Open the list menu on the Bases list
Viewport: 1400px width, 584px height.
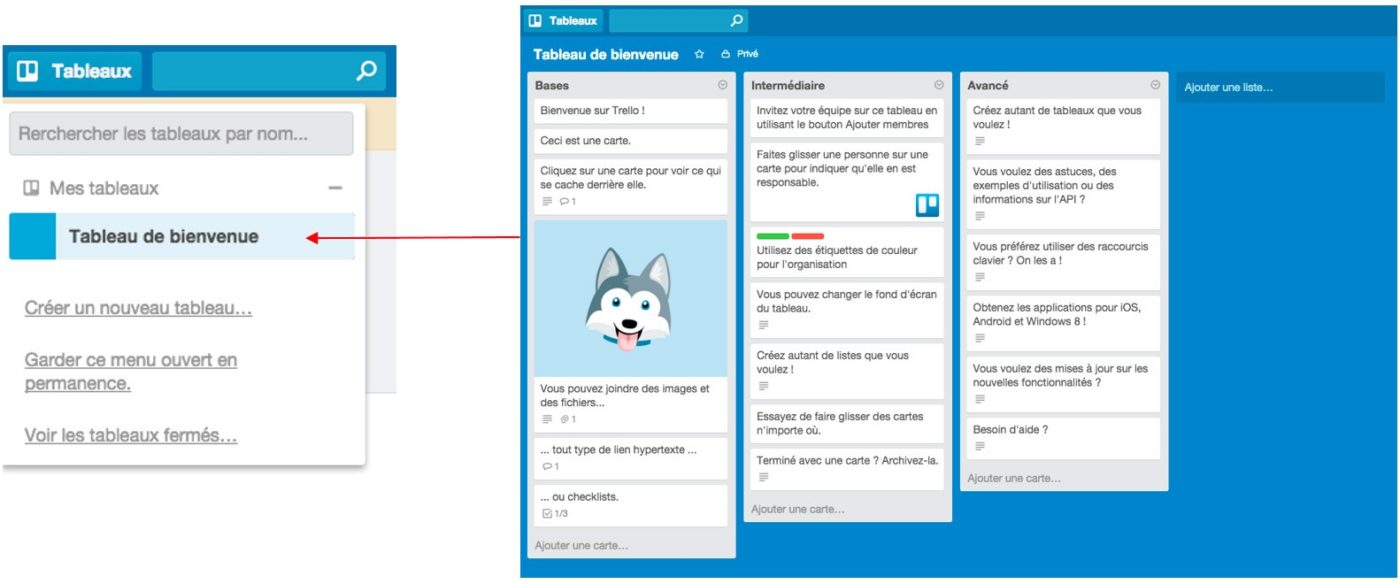[722, 85]
